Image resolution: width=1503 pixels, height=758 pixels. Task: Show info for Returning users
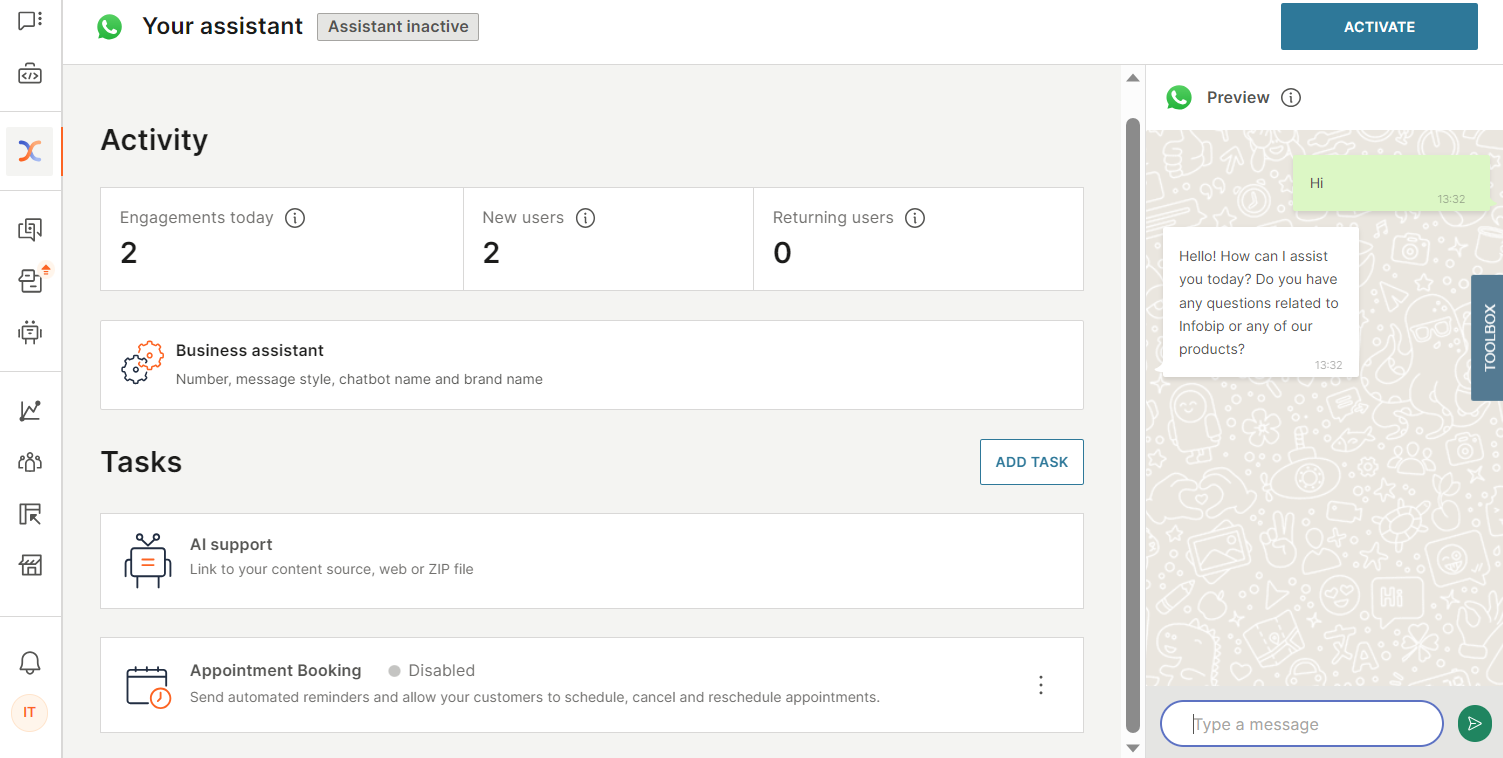(915, 218)
